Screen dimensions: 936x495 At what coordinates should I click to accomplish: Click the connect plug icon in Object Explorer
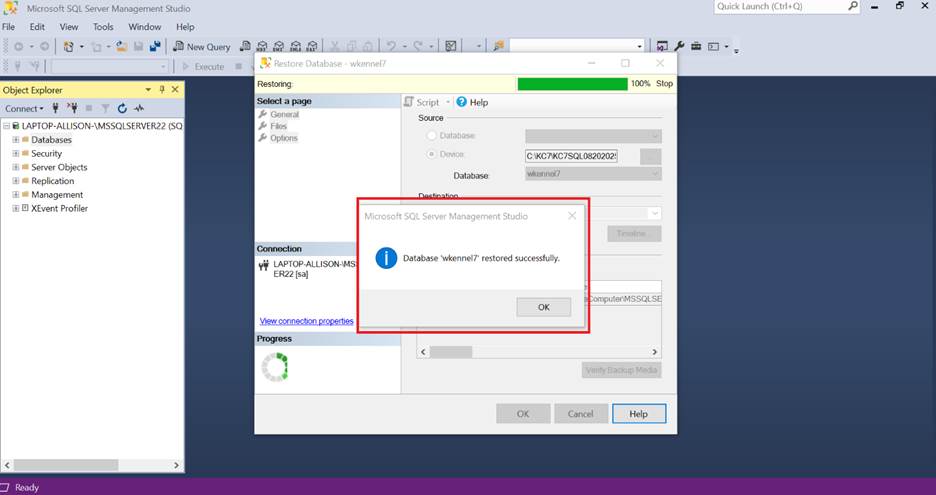[x=55, y=108]
